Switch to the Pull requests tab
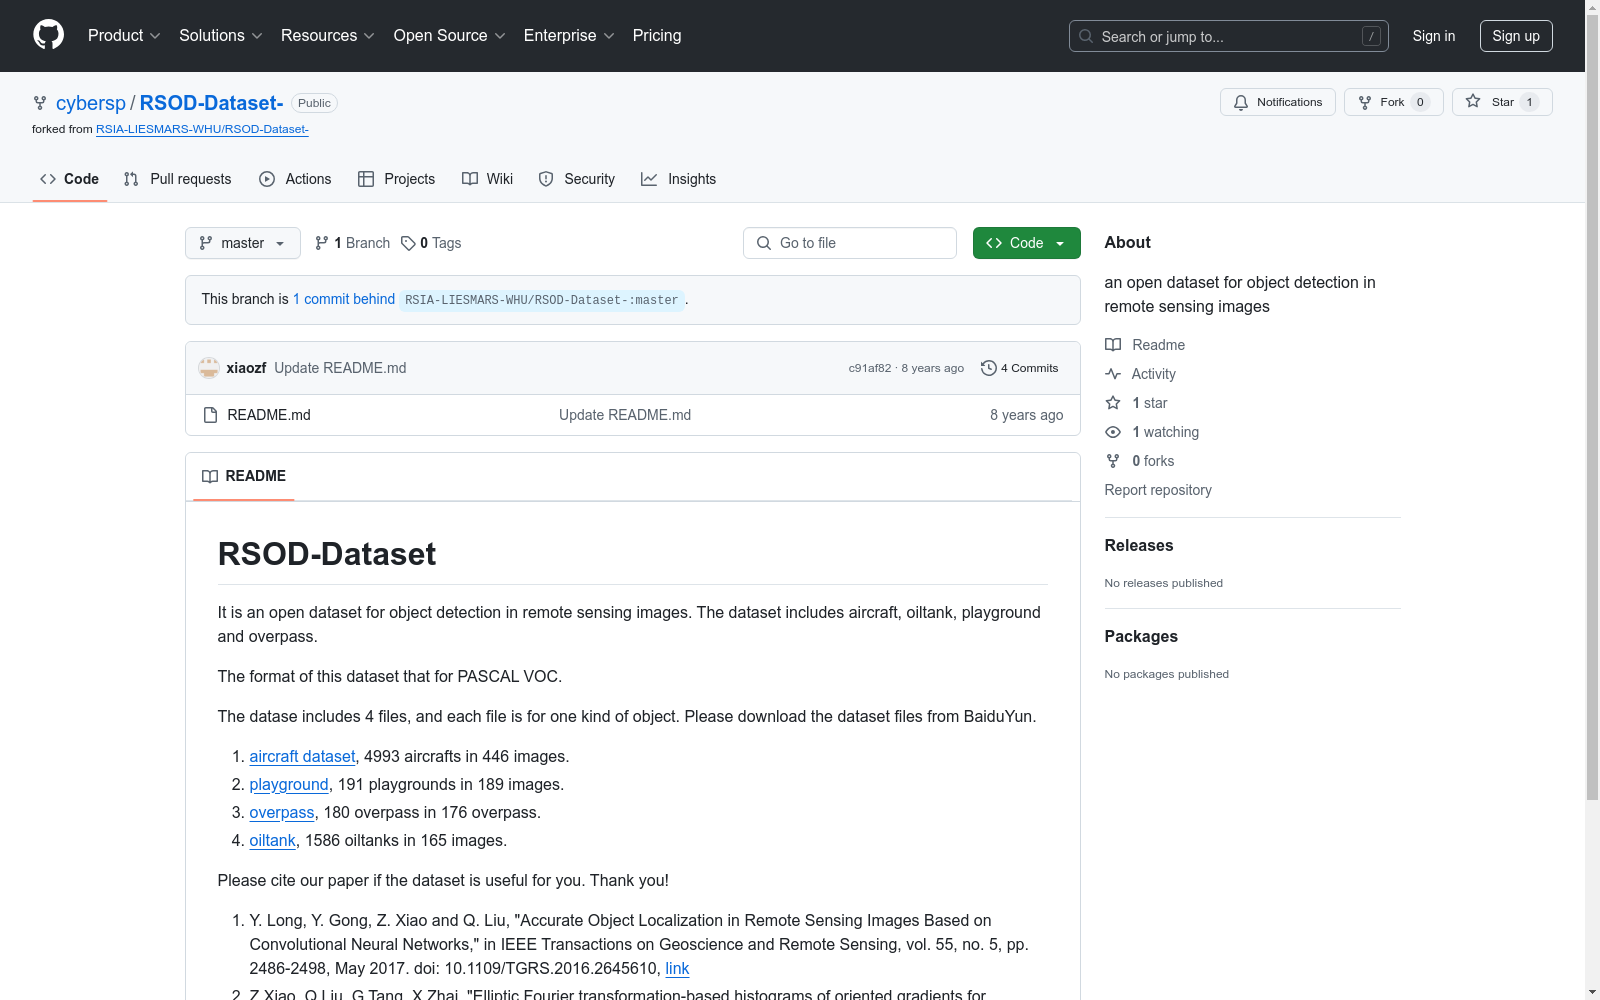 point(177,179)
